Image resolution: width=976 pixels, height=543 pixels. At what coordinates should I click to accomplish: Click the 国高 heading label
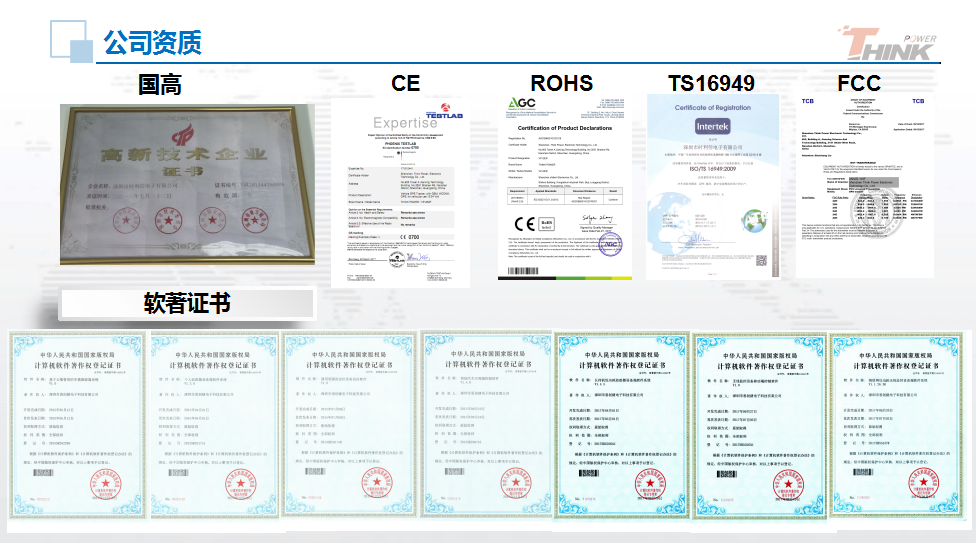pyautogui.click(x=160, y=84)
